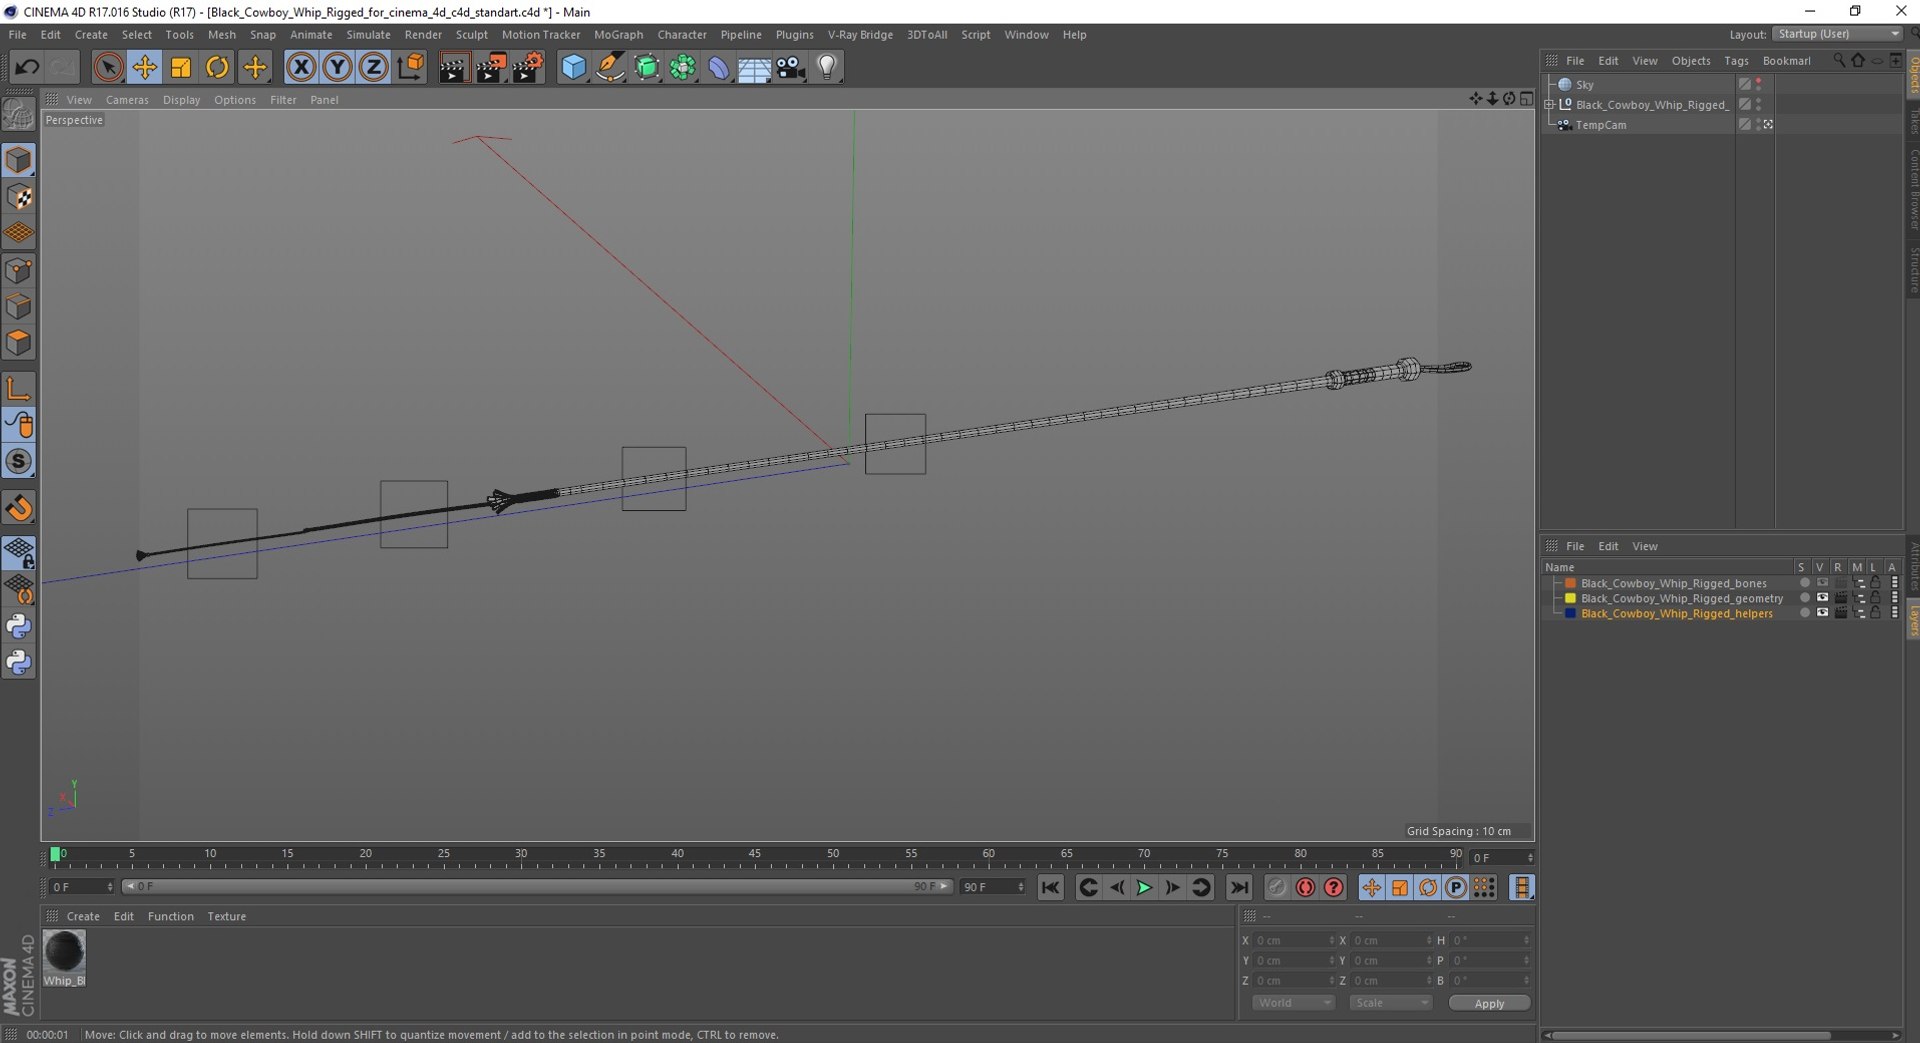Expand the Black_Cowboy_Whip_Rigged_ object tree
The width and height of the screenshot is (1920, 1043).
click(1549, 105)
